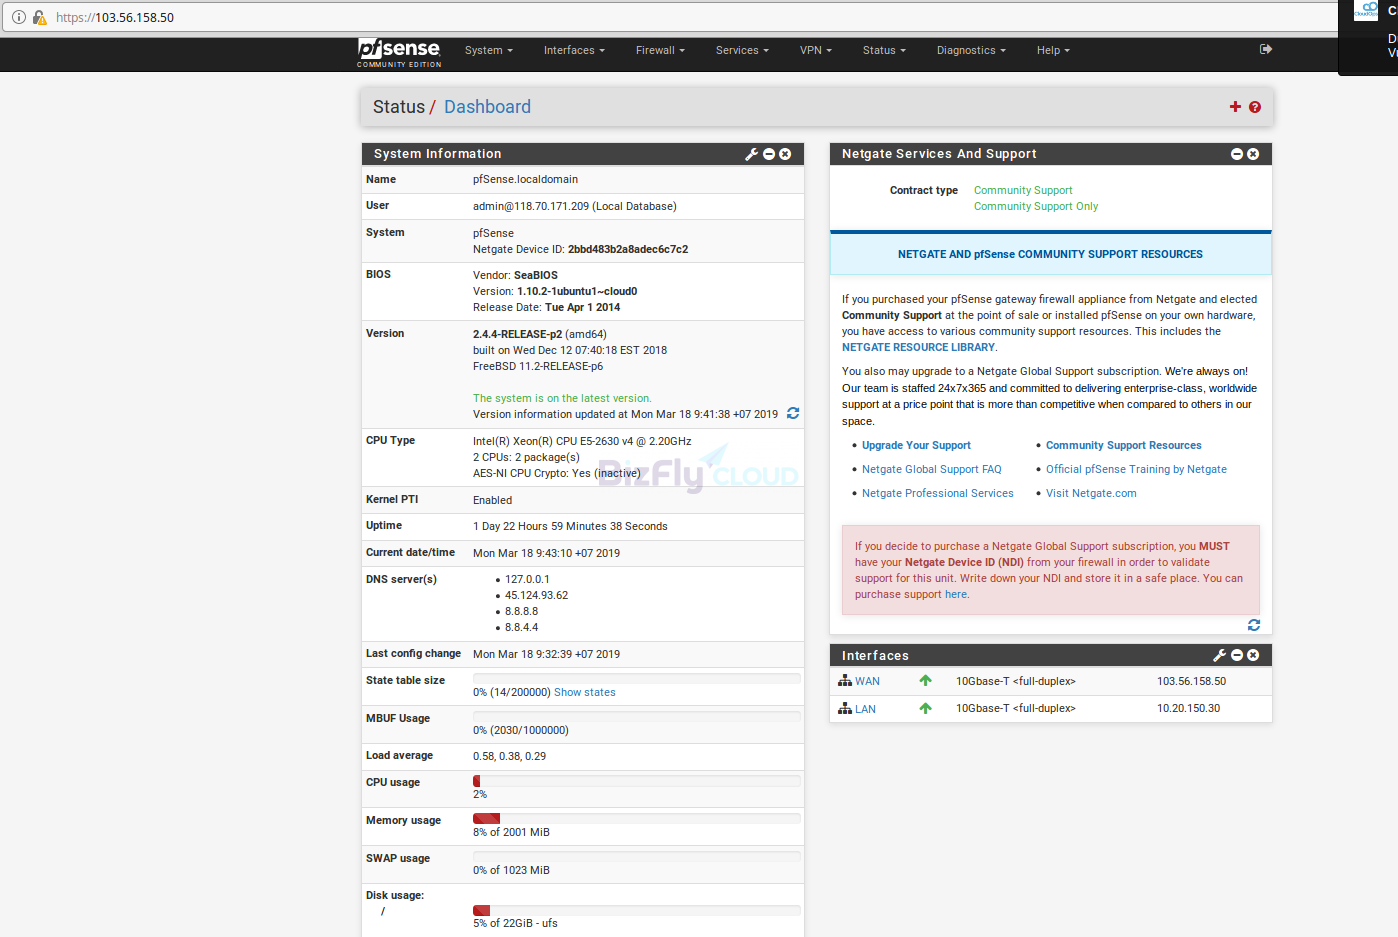
Task: Click the hostname pfSense.localdomain
Action: [x=525, y=179]
